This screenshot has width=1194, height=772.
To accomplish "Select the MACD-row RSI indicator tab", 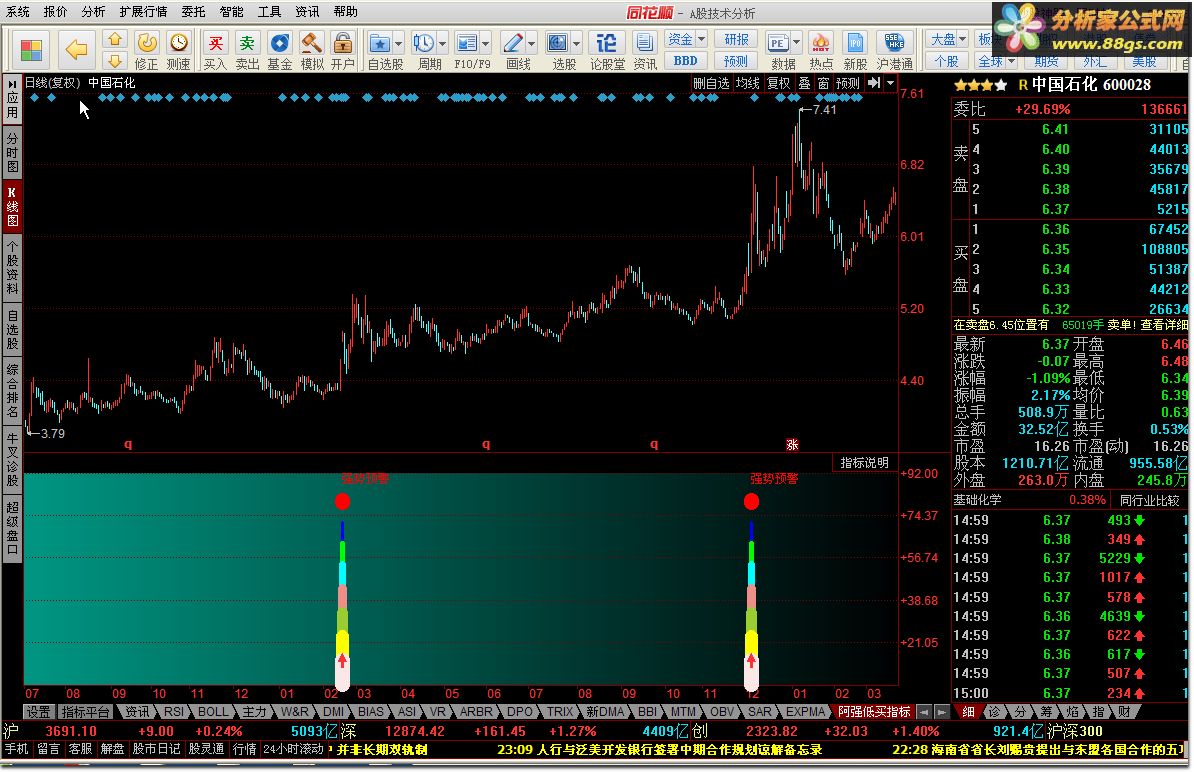I will 174,712.
